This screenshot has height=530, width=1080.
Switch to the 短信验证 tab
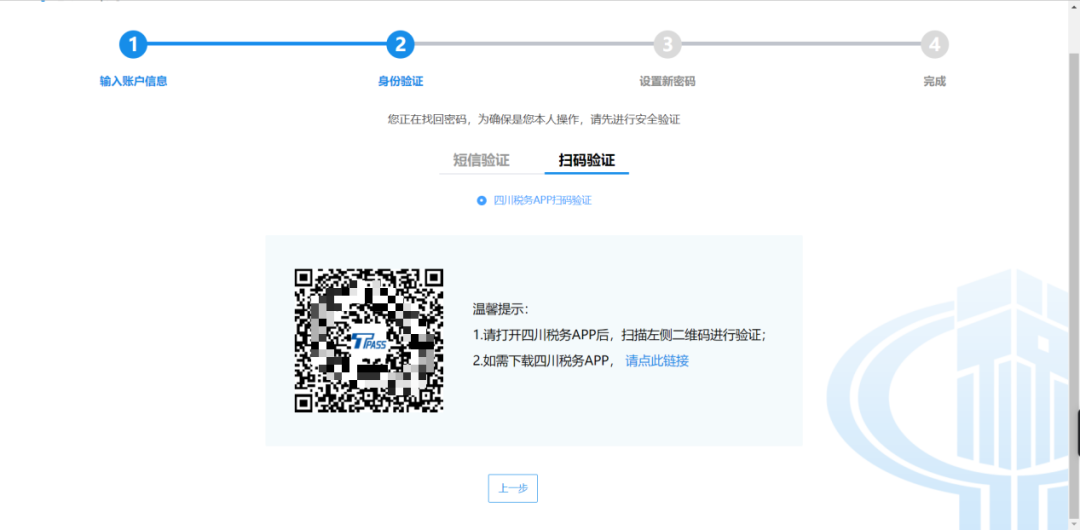[481, 160]
